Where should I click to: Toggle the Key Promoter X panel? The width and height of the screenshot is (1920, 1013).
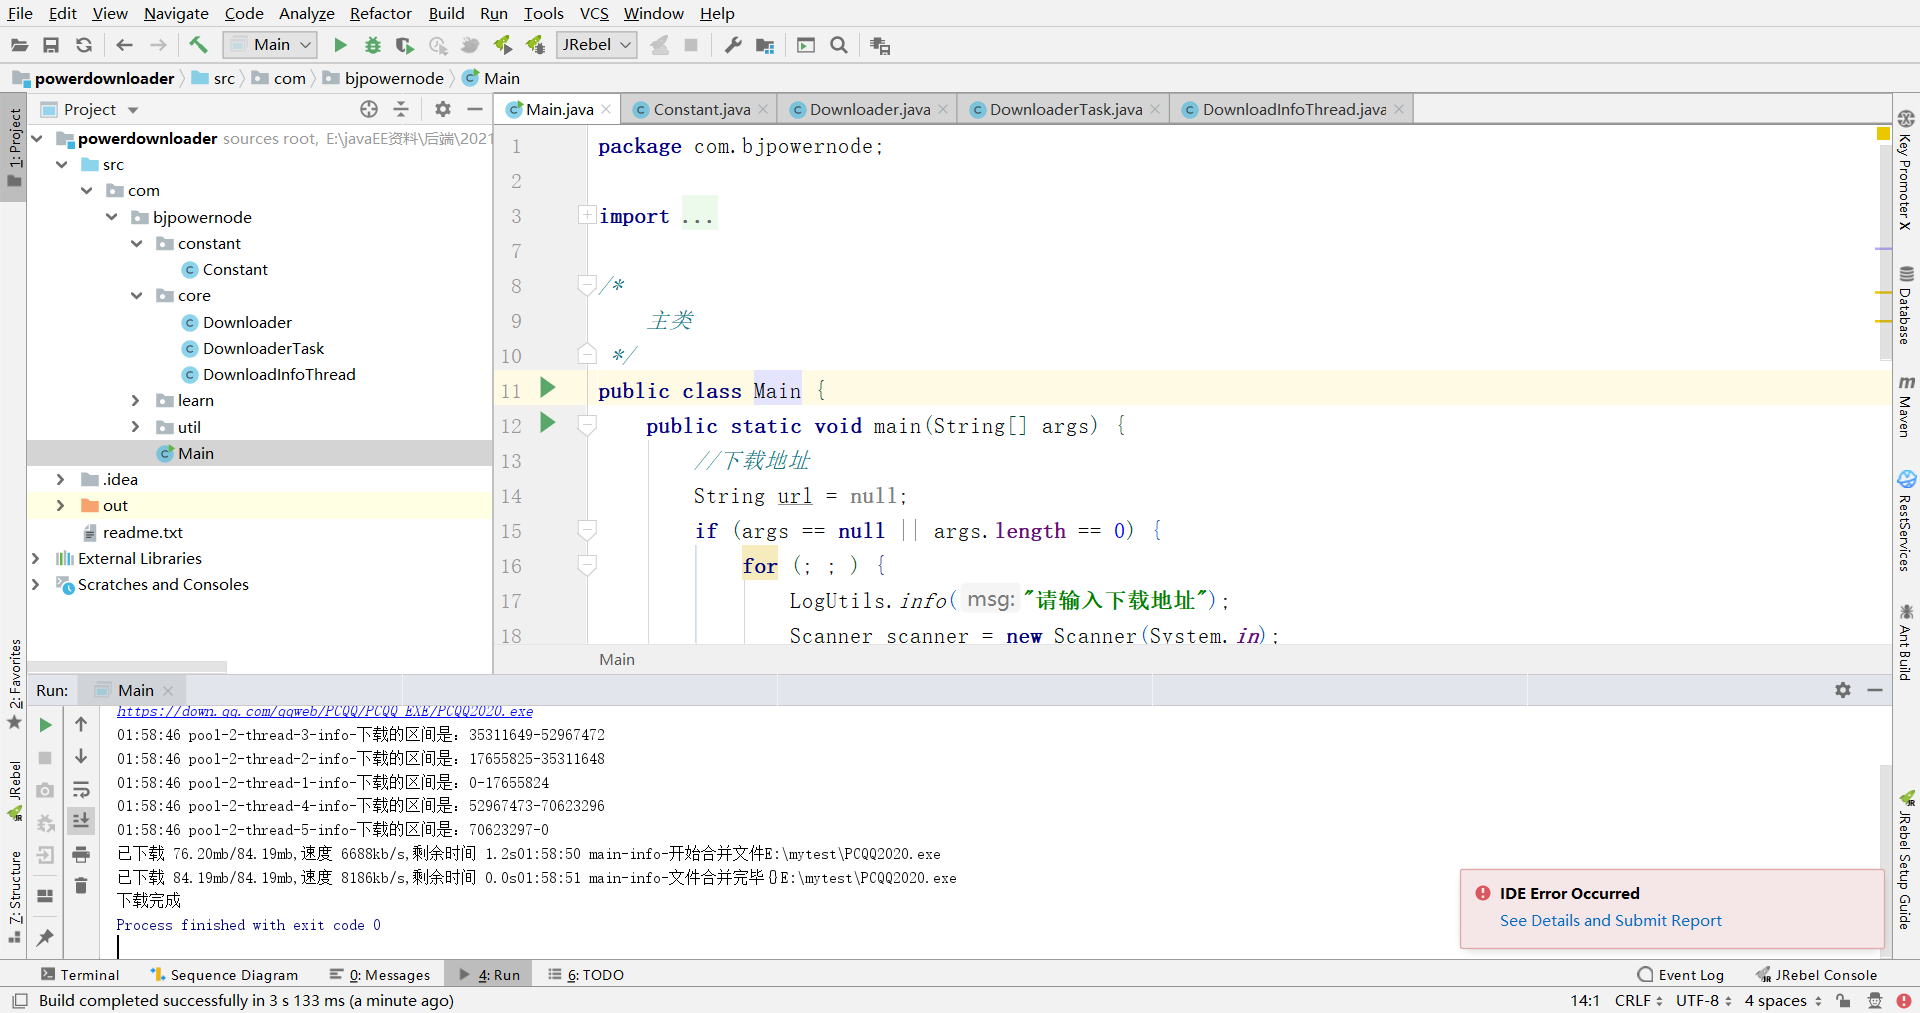coord(1905,170)
